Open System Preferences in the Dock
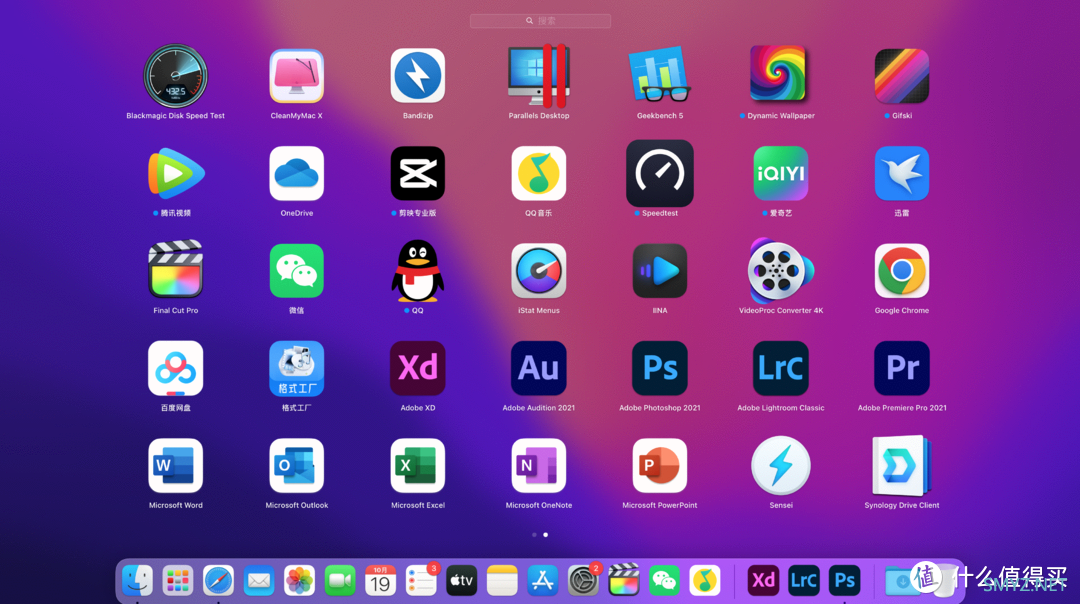 tap(583, 581)
